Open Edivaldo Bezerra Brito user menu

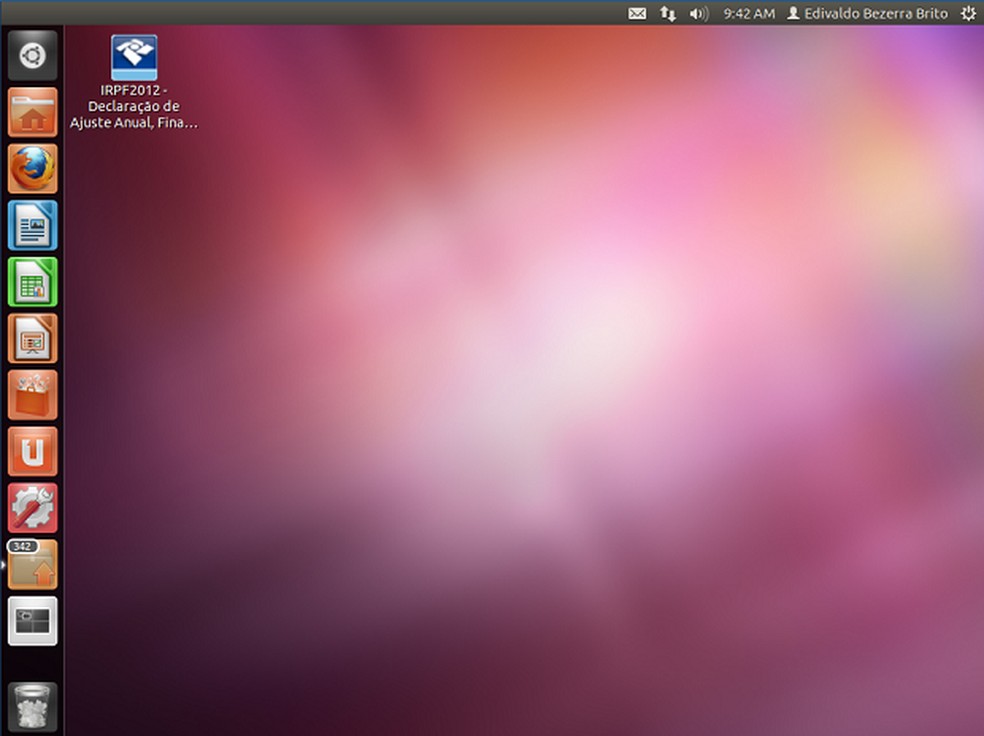click(867, 13)
